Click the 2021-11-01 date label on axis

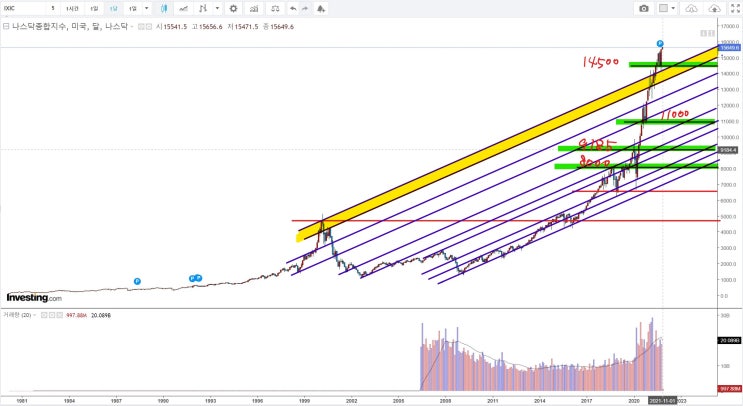tap(662, 401)
